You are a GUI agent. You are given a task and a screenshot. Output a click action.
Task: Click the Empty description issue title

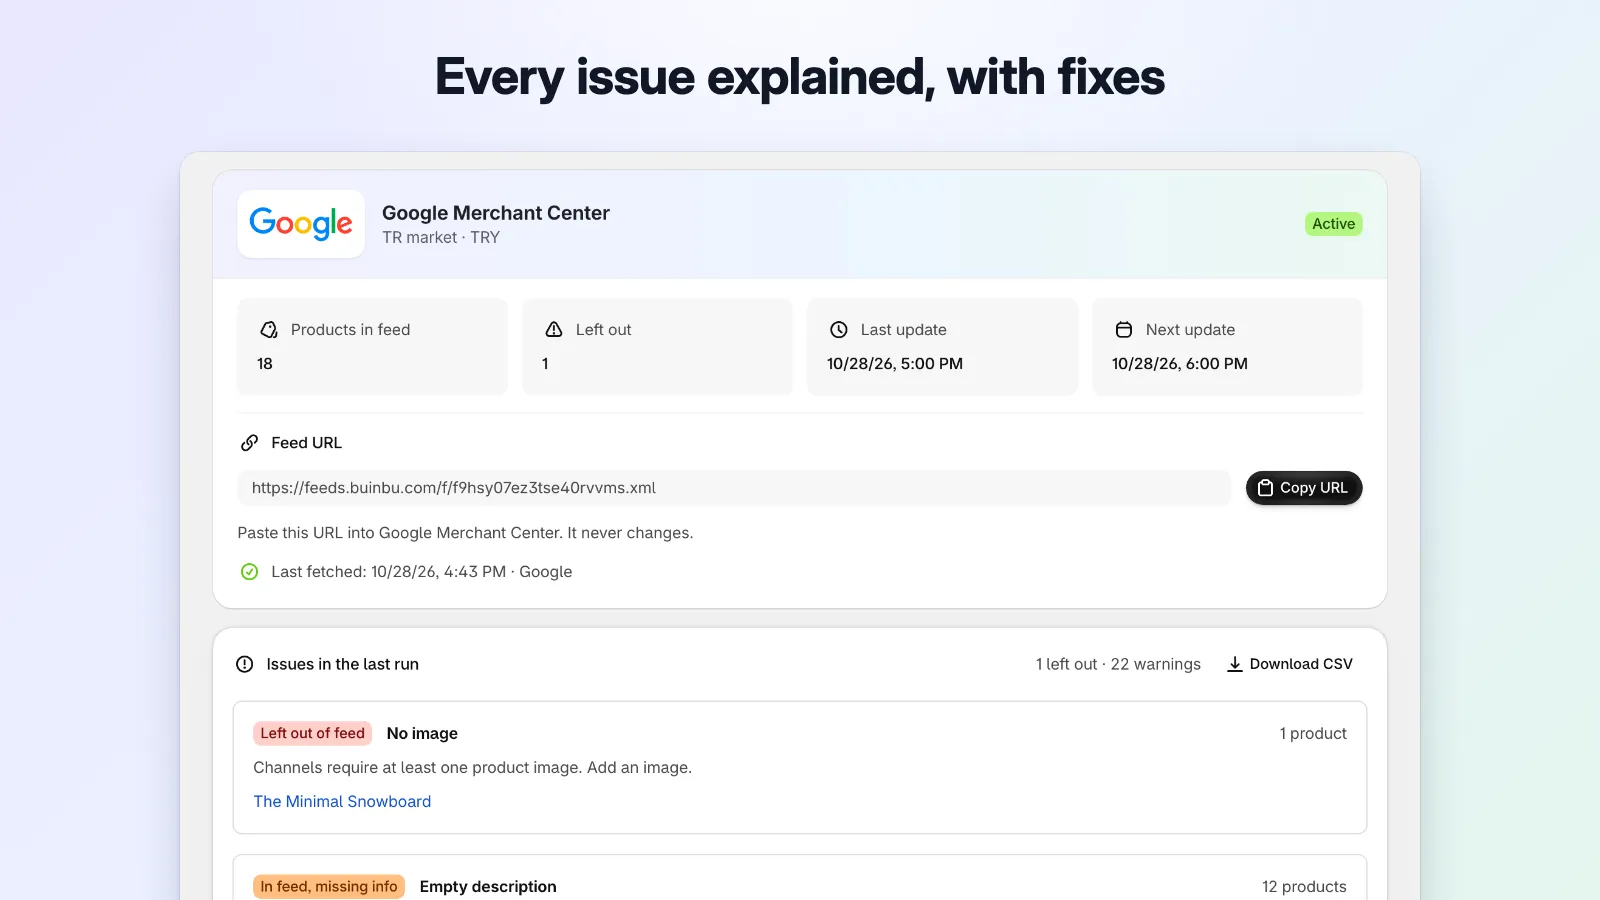[x=488, y=887]
